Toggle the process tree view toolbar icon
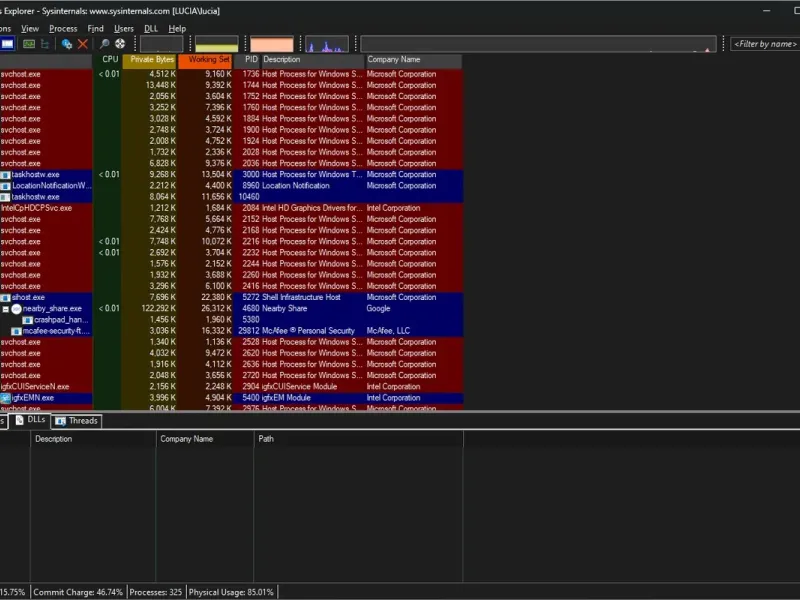The image size is (800, 600). pyautogui.click(x=45, y=44)
